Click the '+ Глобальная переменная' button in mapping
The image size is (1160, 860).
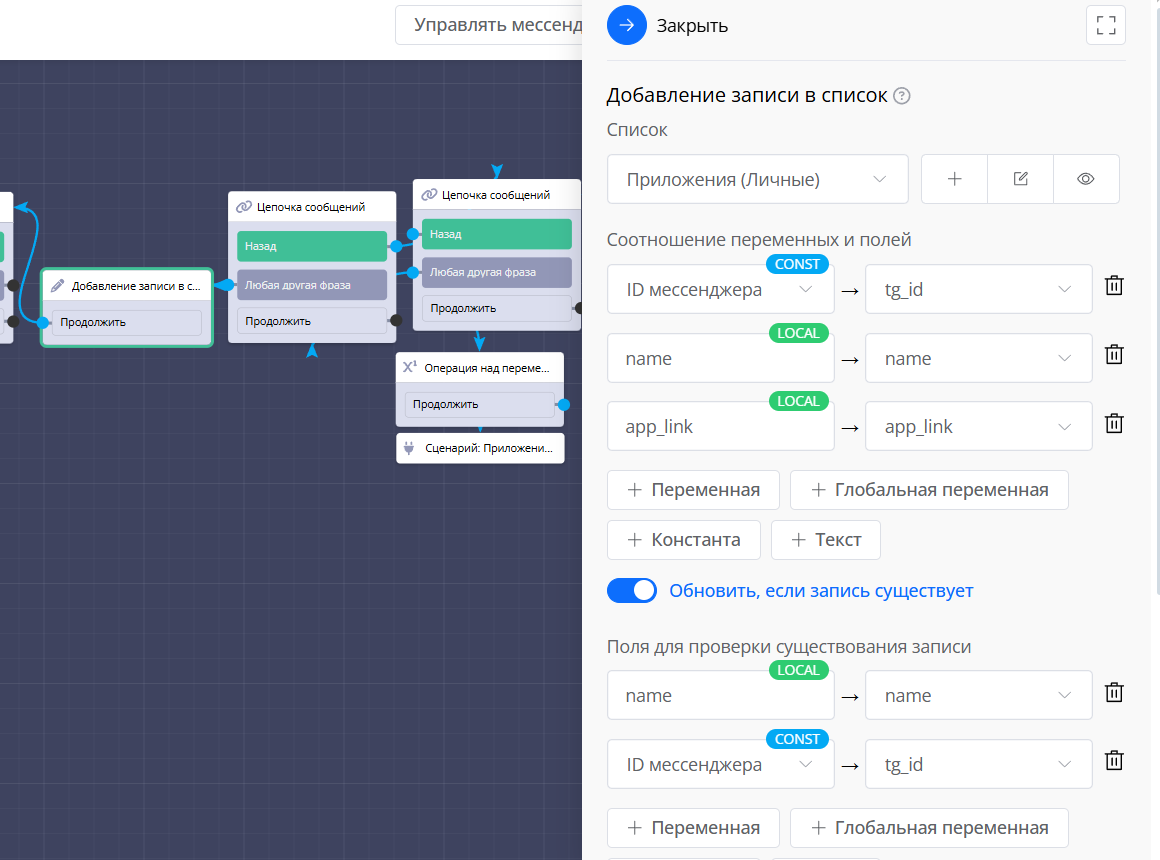pyautogui.click(x=929, y=490)
